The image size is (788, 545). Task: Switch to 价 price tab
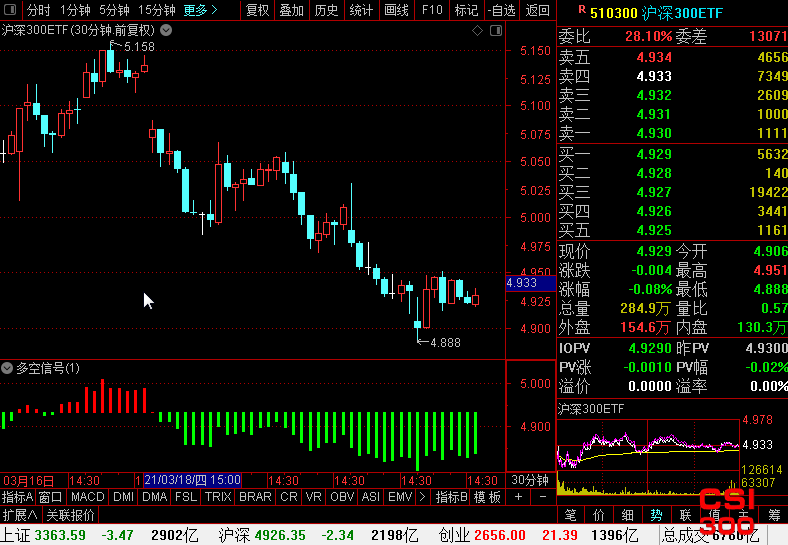599,515
